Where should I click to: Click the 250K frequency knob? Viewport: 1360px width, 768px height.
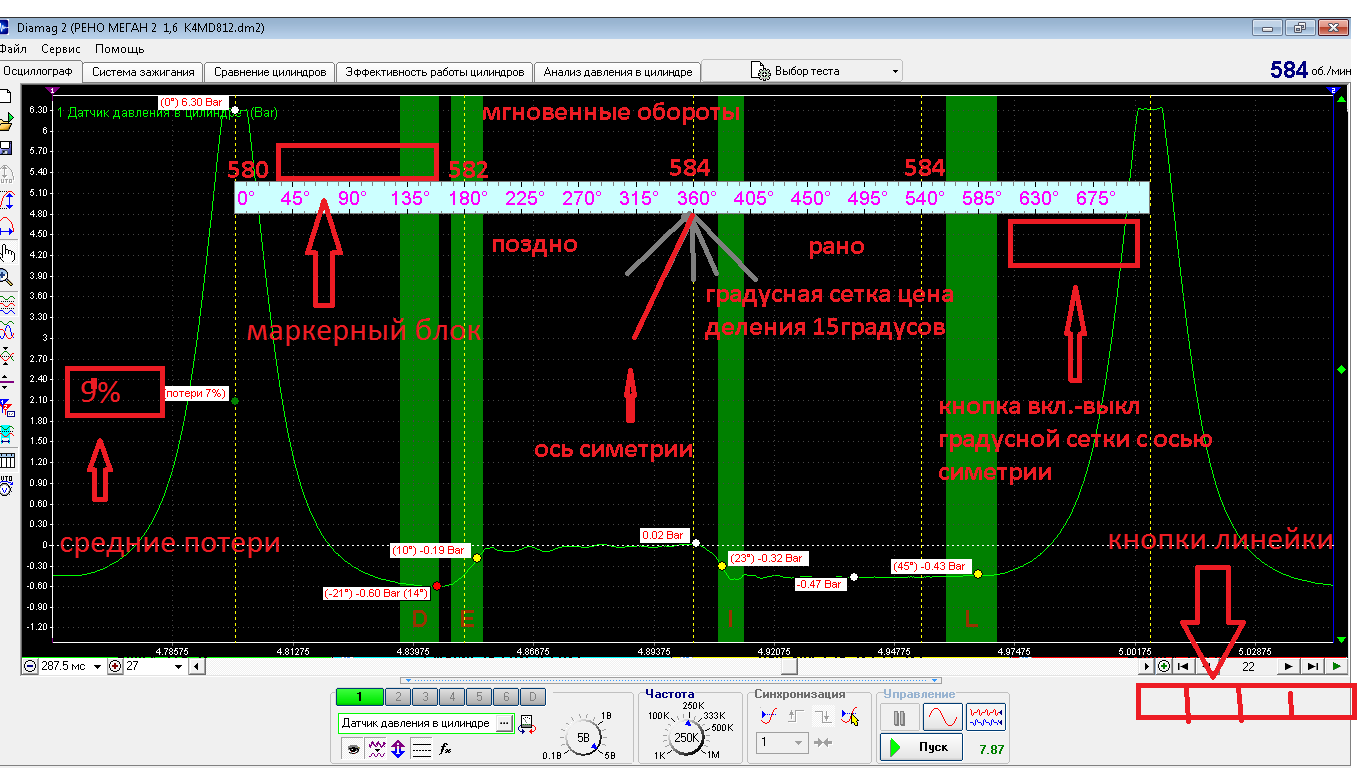[x=686, y=738]
